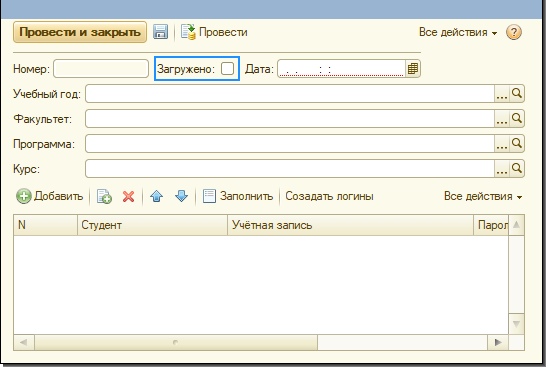Click the N column header
The width and height of the screenshot is (548, 368).
[45, 225]
